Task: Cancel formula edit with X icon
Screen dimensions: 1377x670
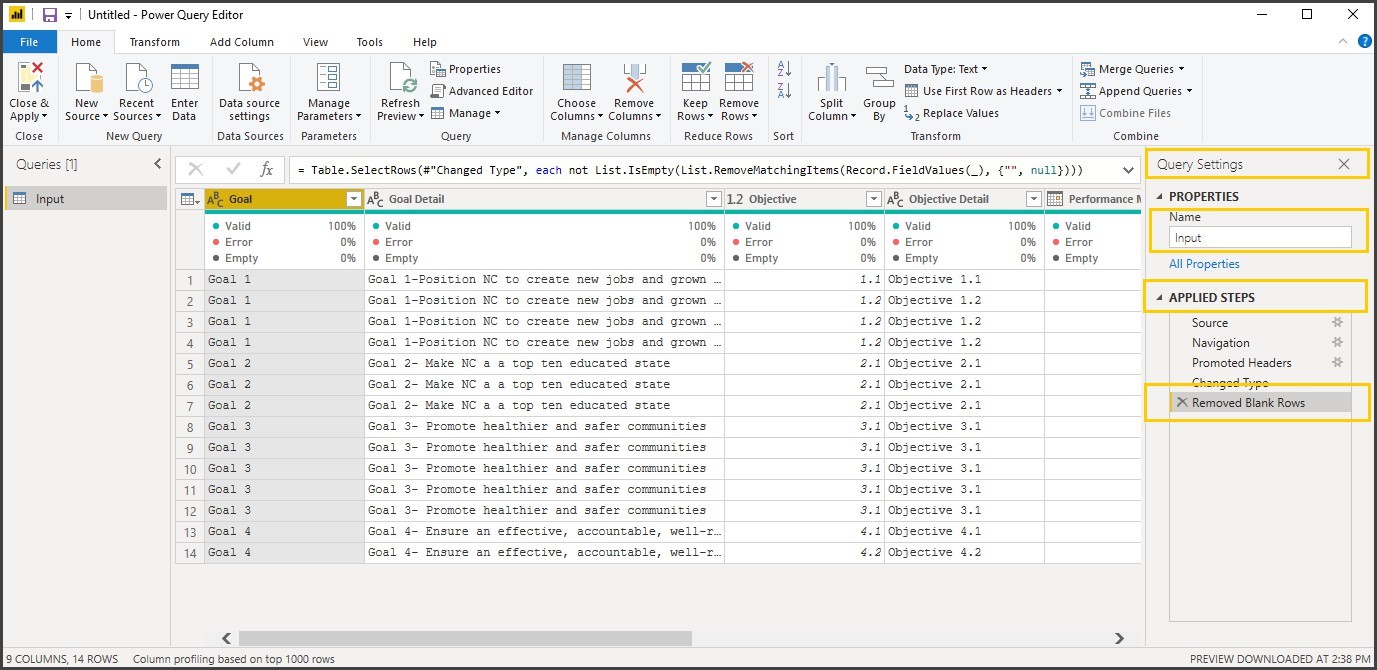Action: tap(196, 170)
